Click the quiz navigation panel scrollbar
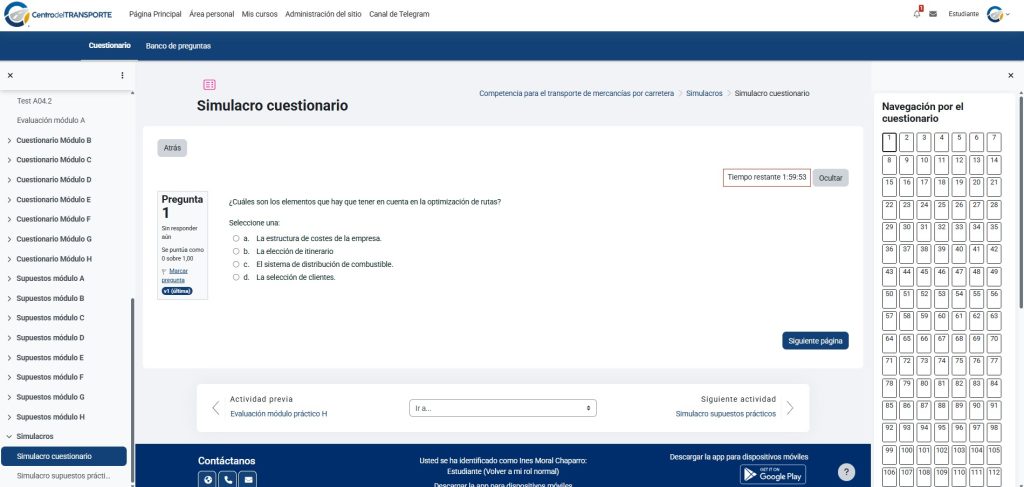The height and width of the screenshot is (487, 1024). (1021, 202)
